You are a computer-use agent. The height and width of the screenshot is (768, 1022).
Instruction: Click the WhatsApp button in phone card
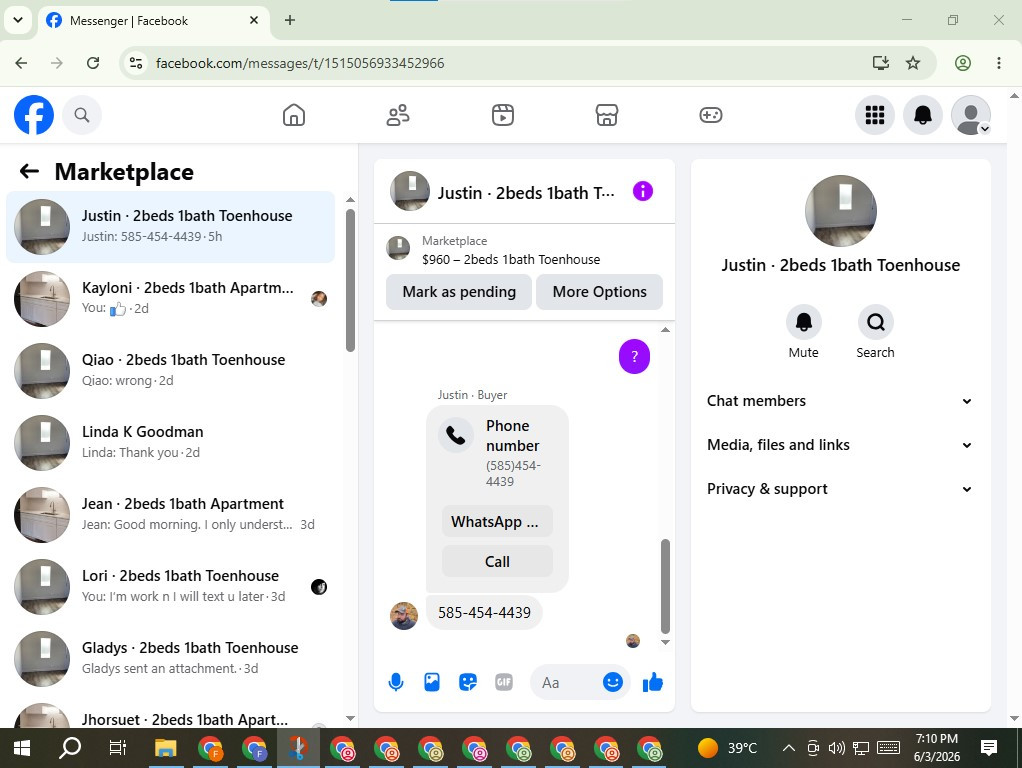[x=497, y=522]
